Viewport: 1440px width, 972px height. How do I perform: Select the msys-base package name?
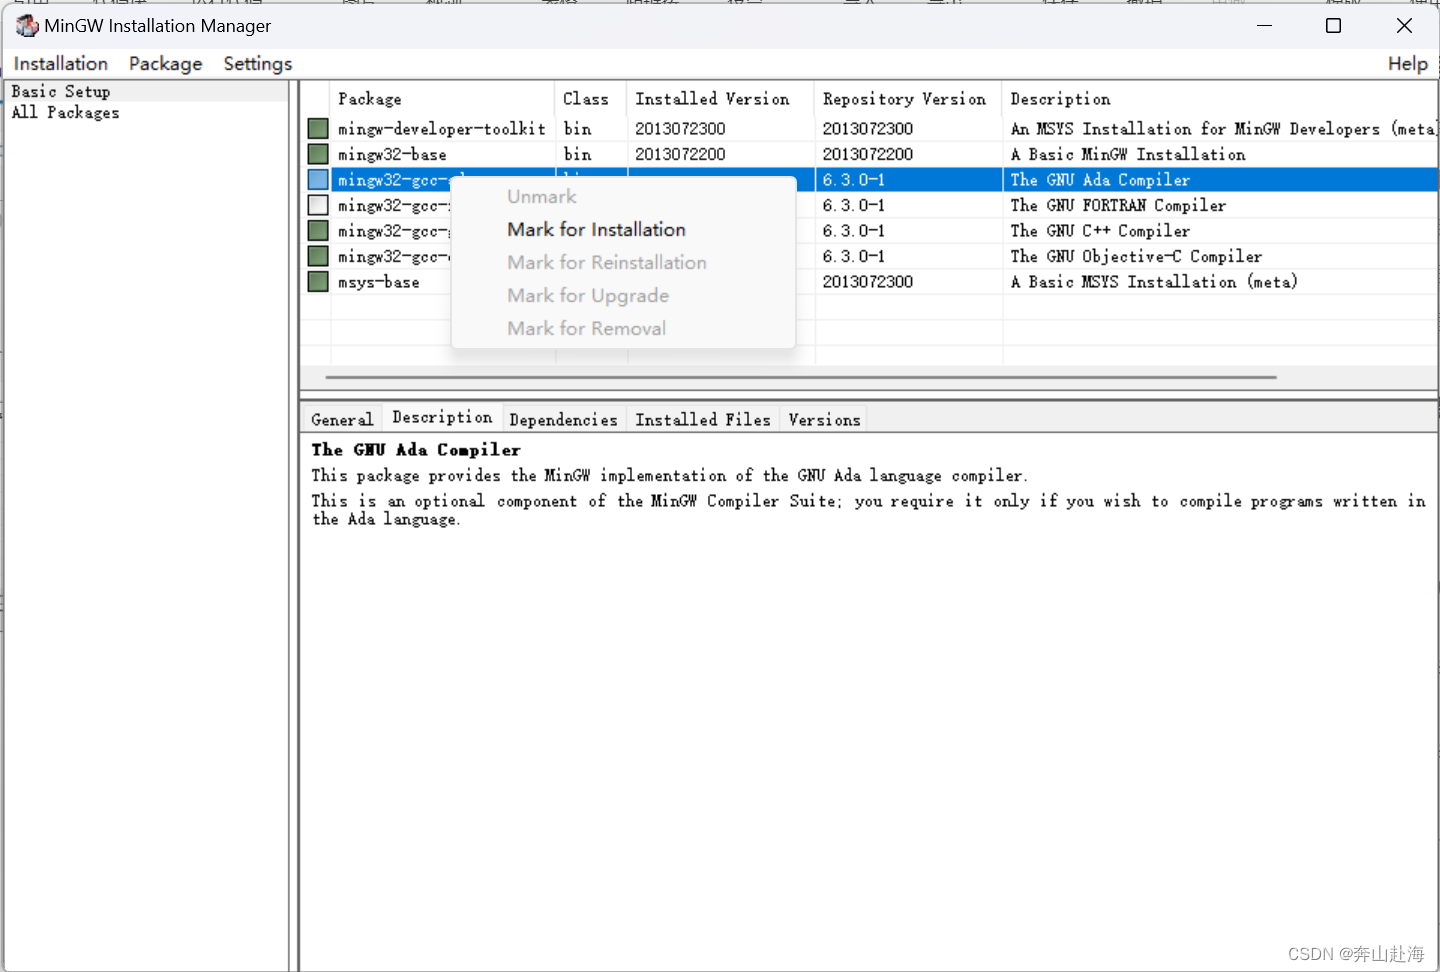(379, 282)
